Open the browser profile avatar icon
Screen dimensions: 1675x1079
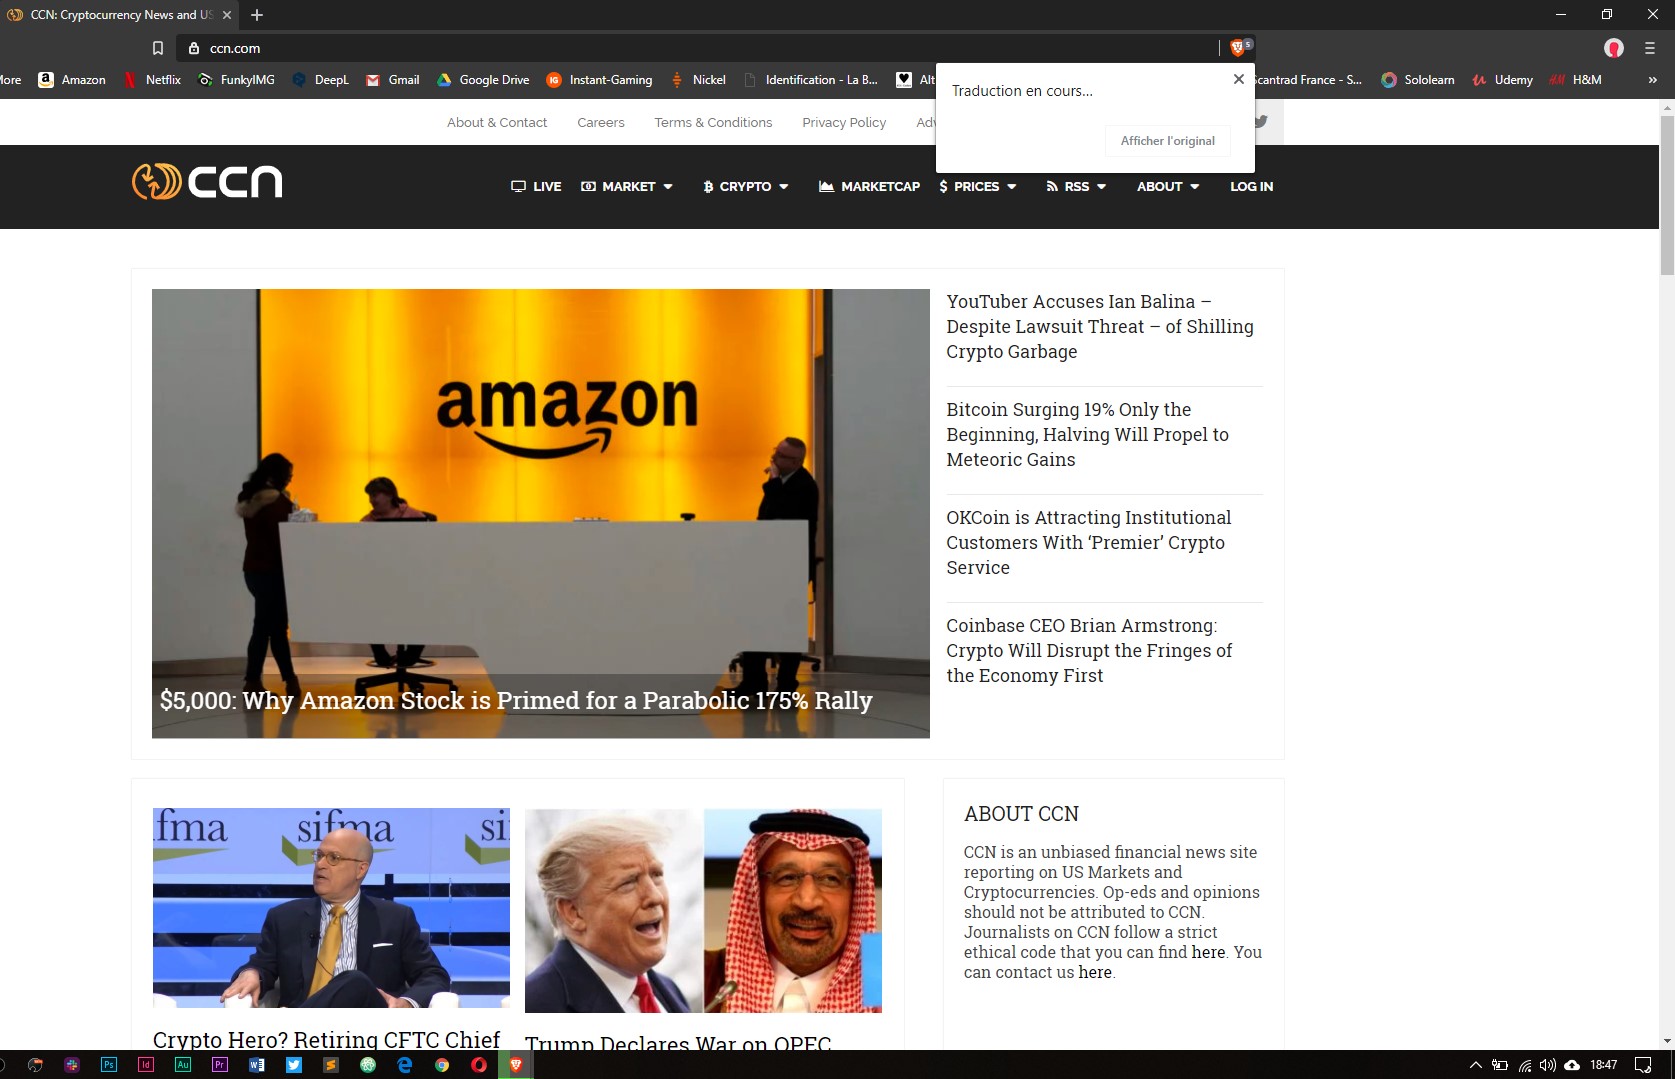coord(1613,48)
